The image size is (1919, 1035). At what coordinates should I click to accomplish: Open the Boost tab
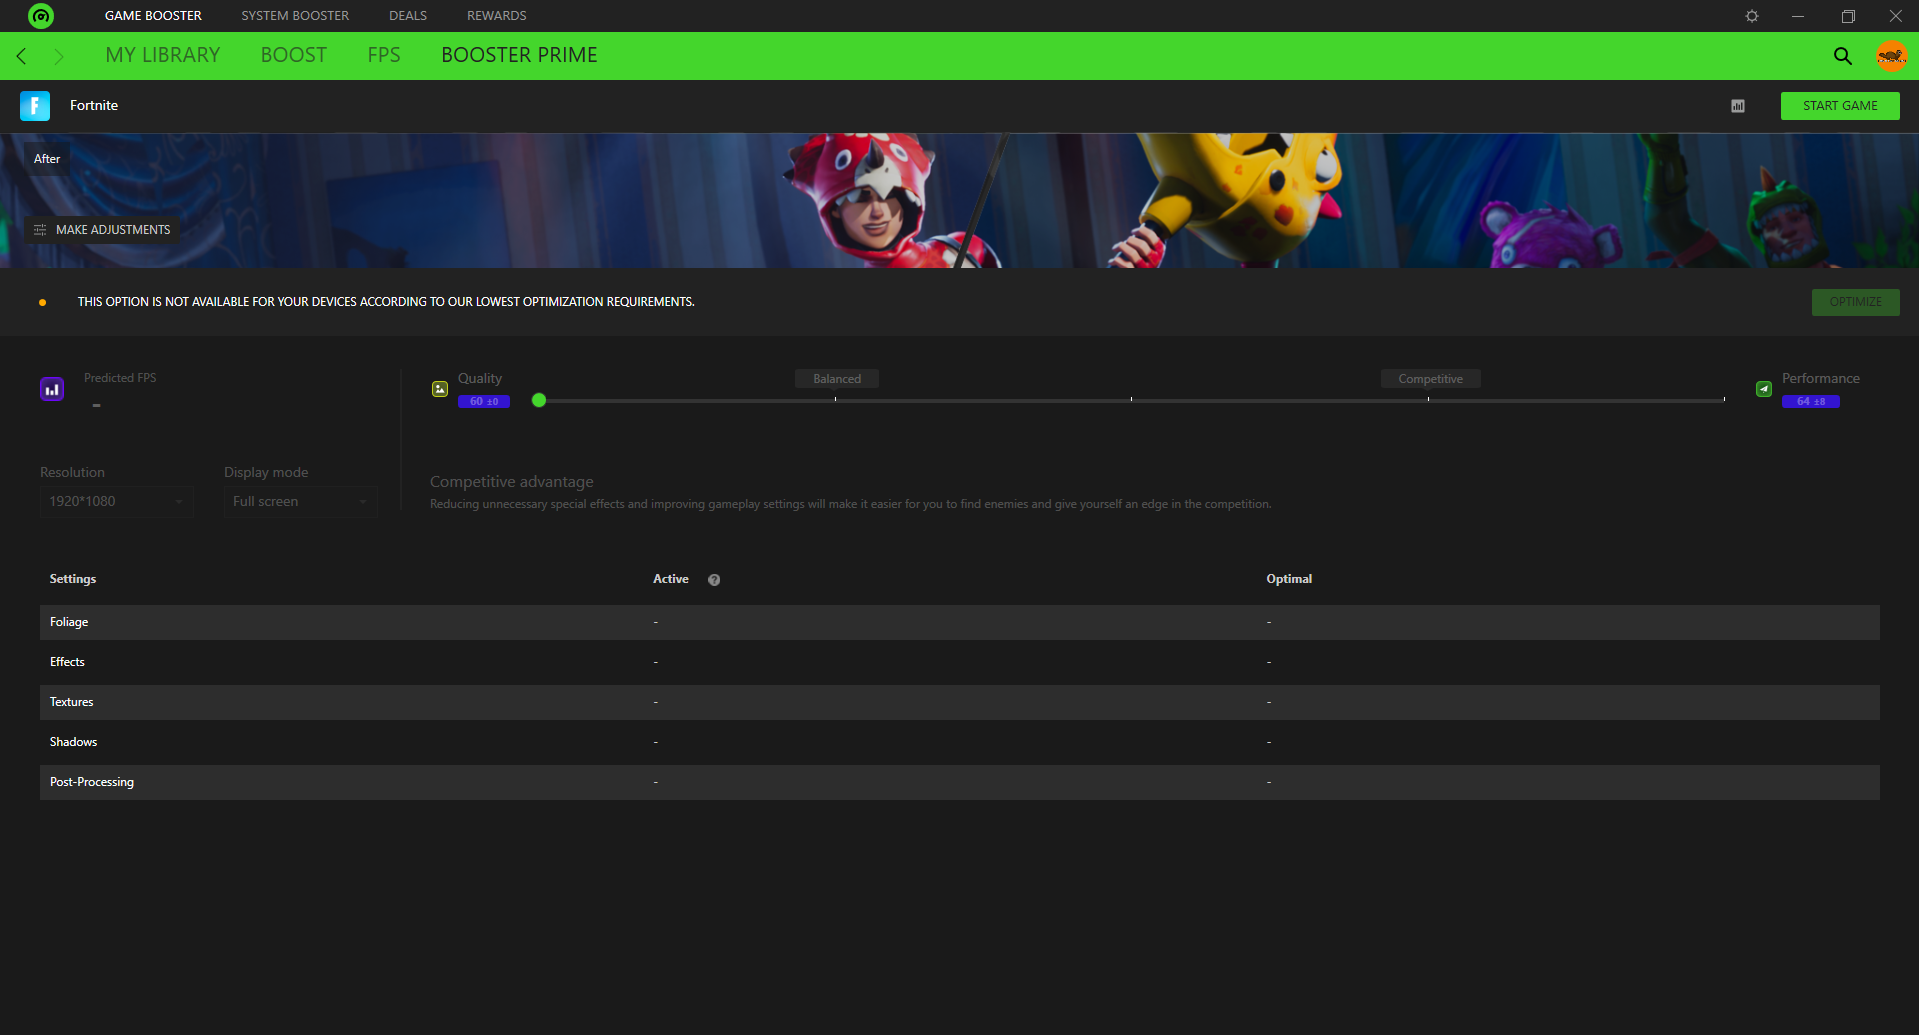[294, 55]
